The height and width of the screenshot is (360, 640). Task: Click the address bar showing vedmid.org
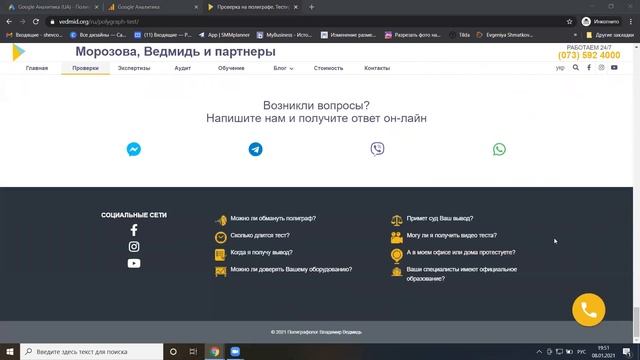[x=306, y=22]
